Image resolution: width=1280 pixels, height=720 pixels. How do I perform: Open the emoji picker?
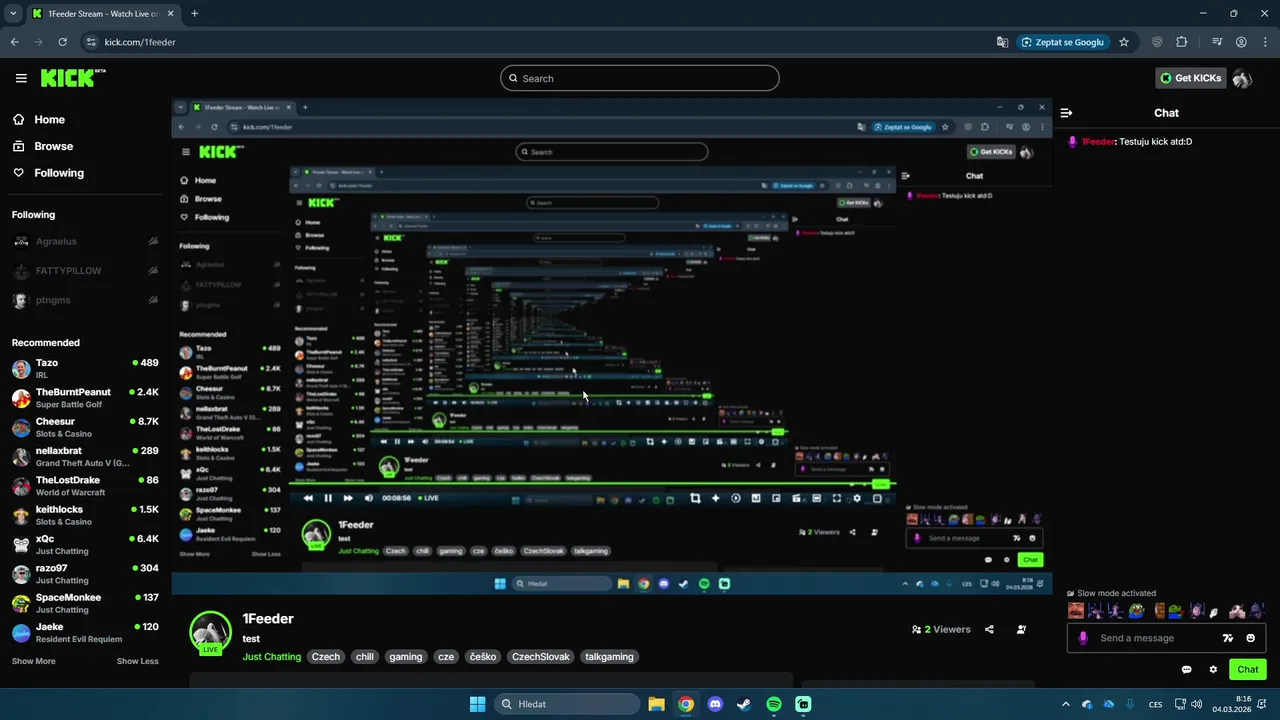point(1251,638)
